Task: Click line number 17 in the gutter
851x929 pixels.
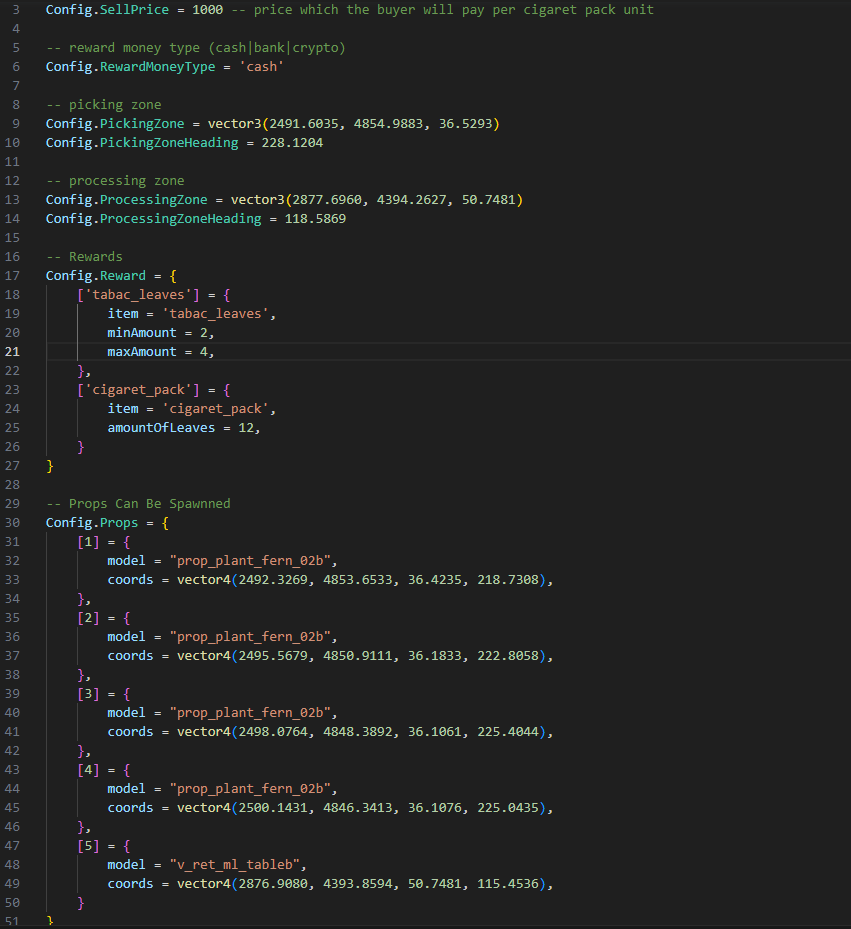Action: tap(15, 275)
